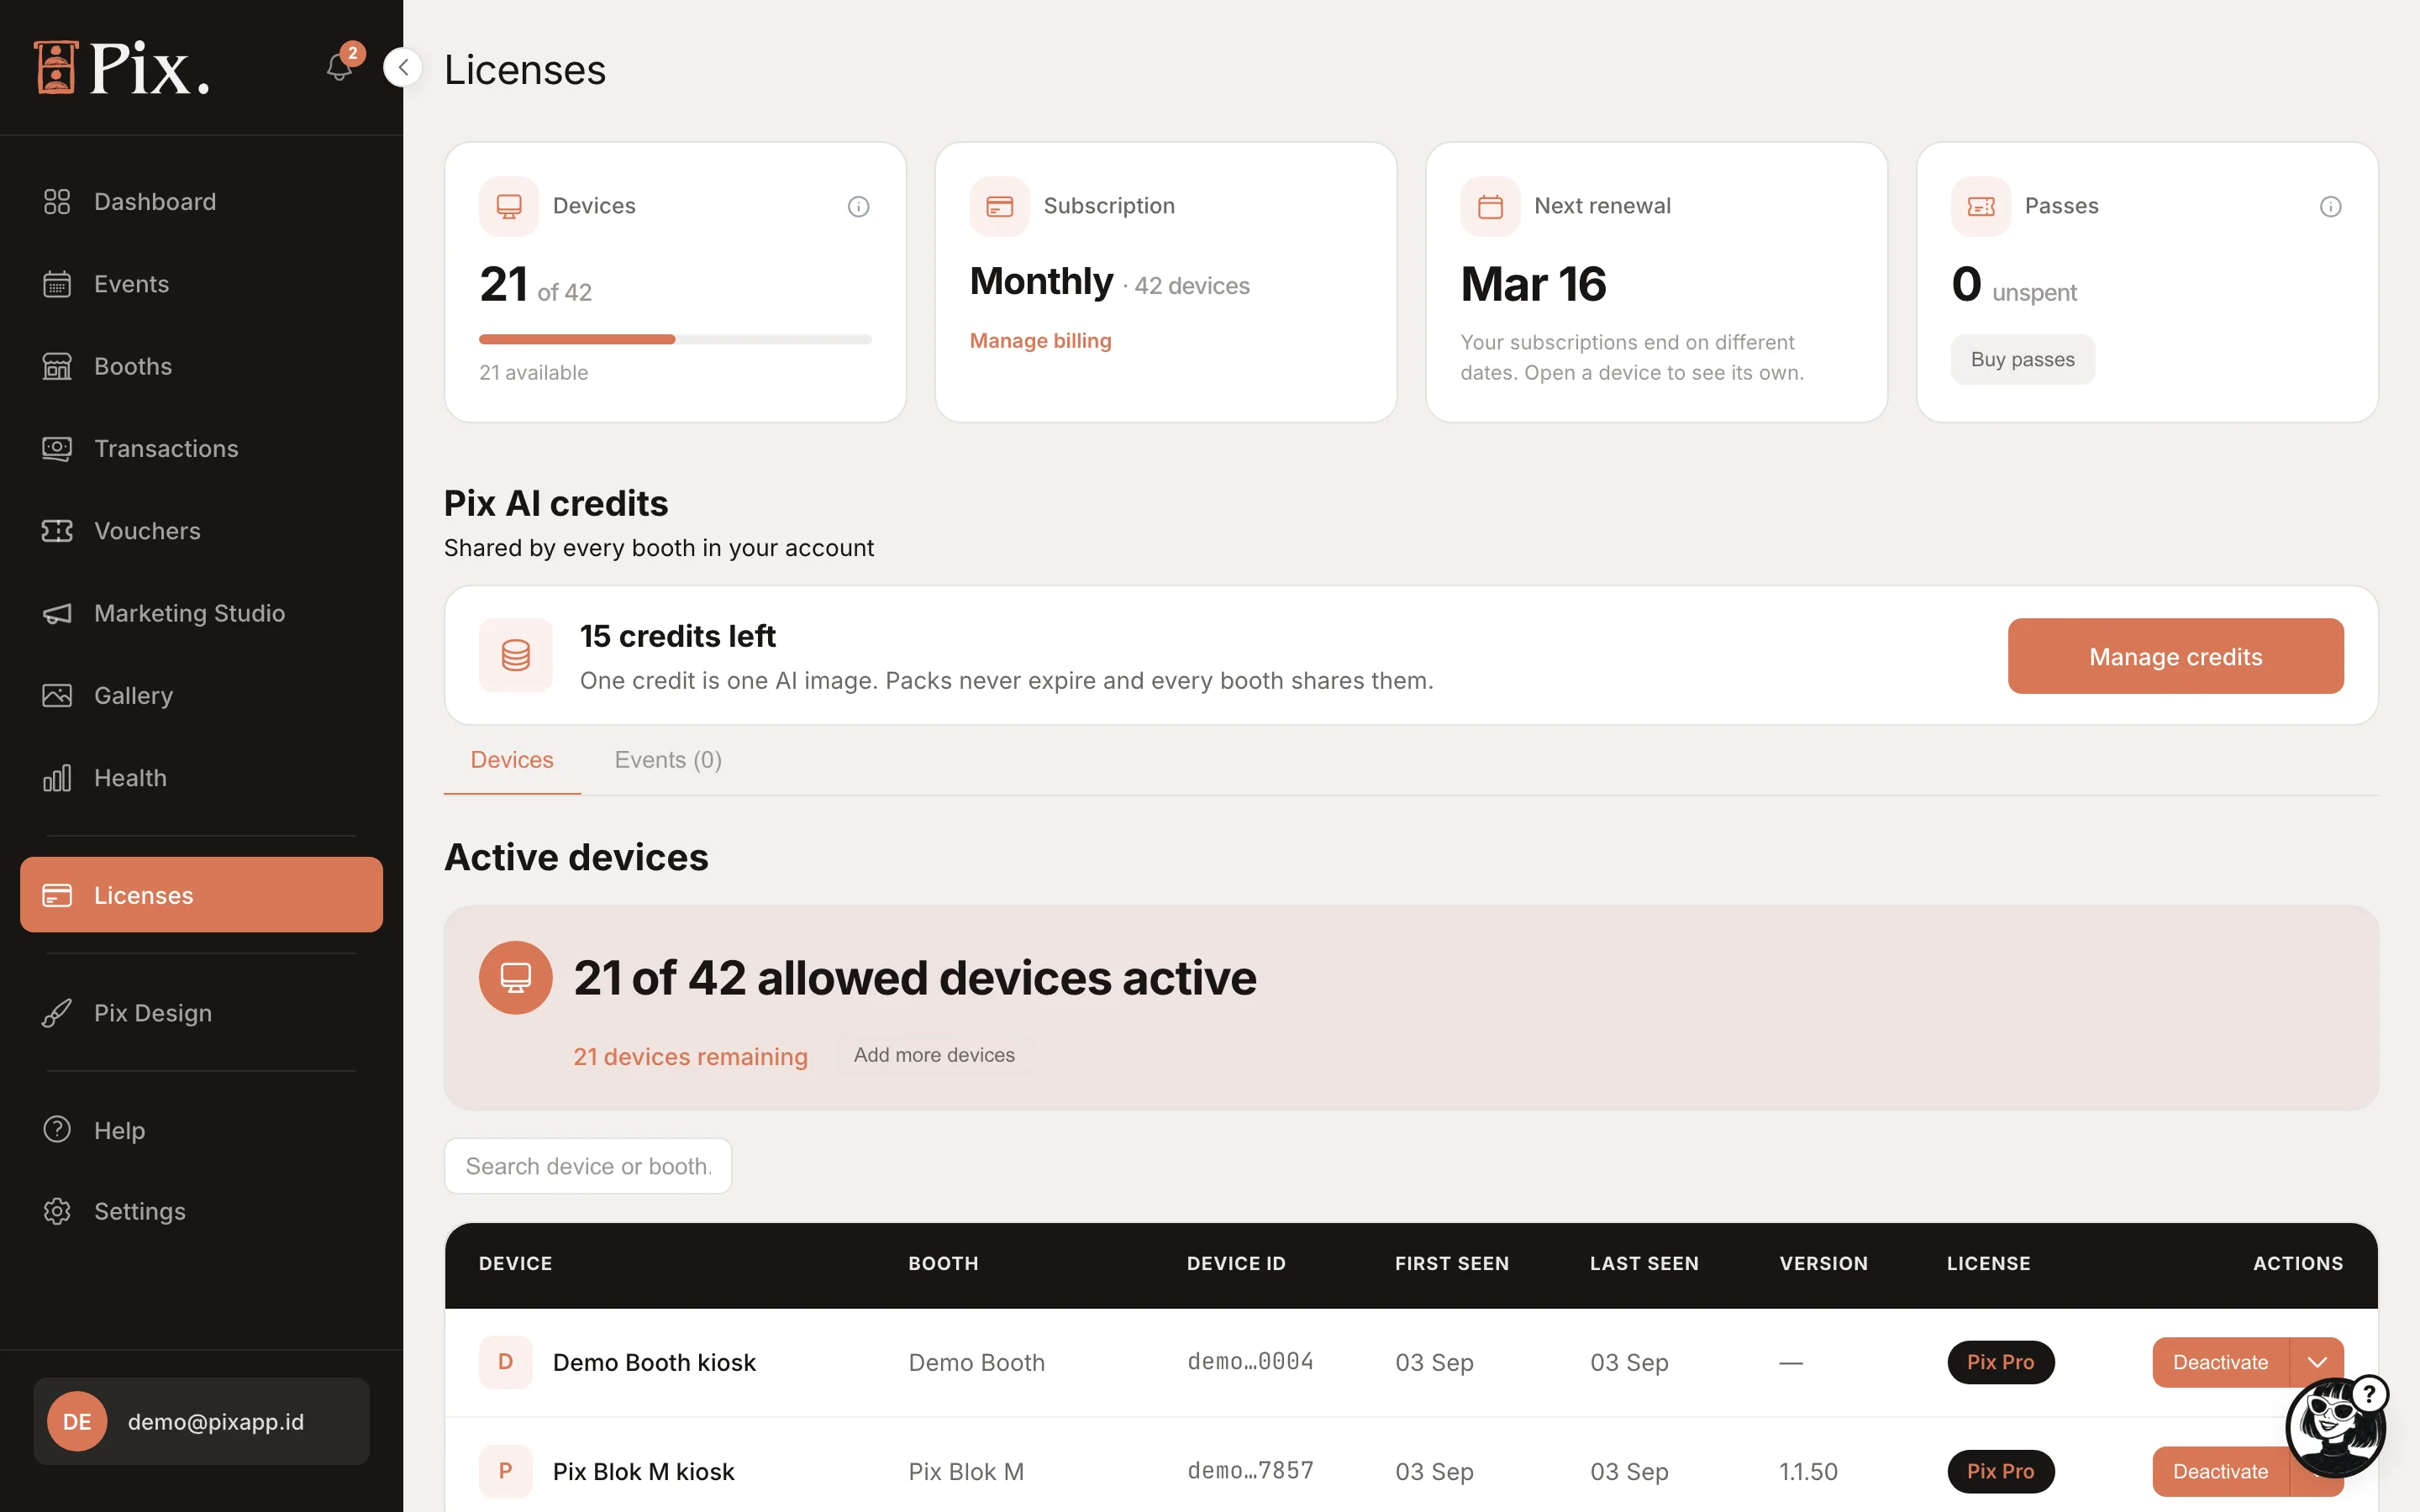
Task: Click the Transactions cash icon
Action: pyautogui.click(x=57, y=448)
